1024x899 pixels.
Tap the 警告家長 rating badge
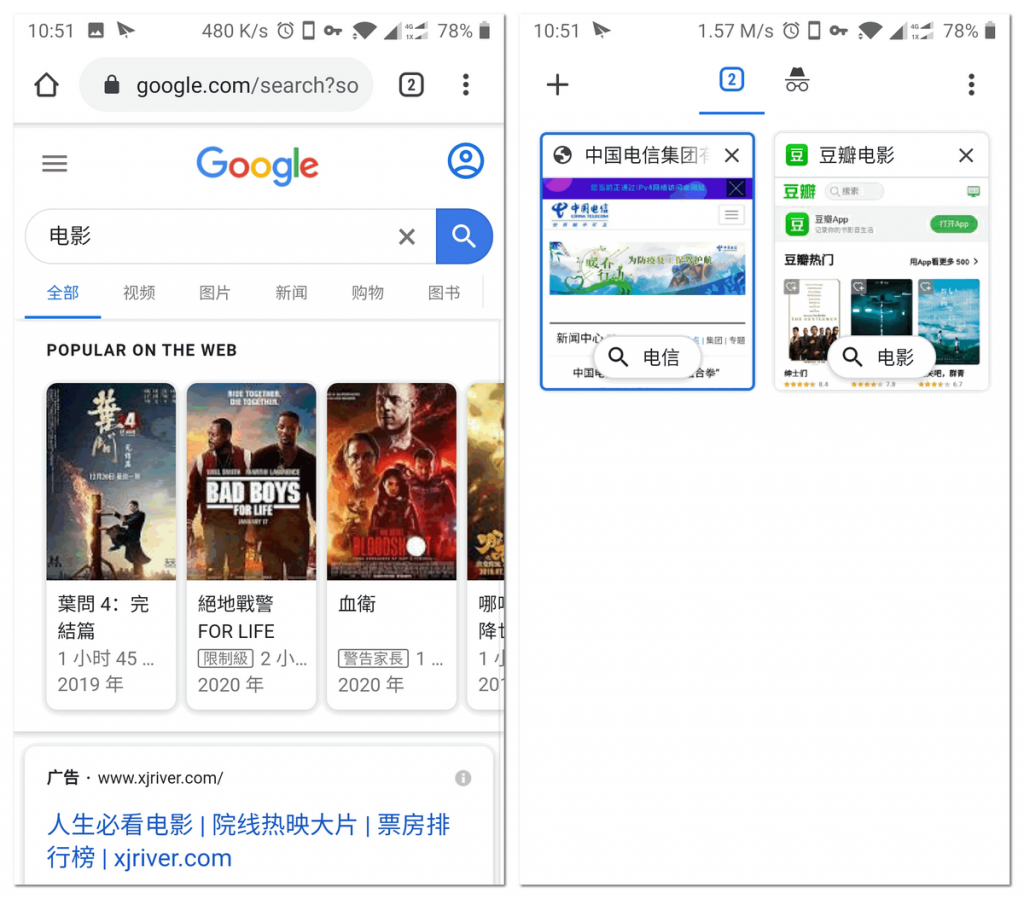click(374, 658)
